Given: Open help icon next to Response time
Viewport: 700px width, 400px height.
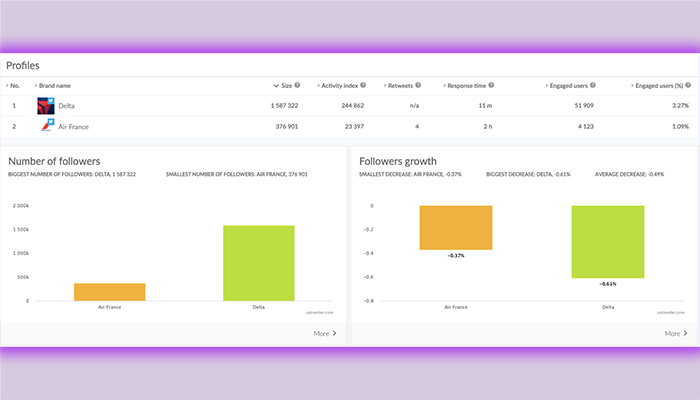Looking at the screenshot, I should pos(491,85).
